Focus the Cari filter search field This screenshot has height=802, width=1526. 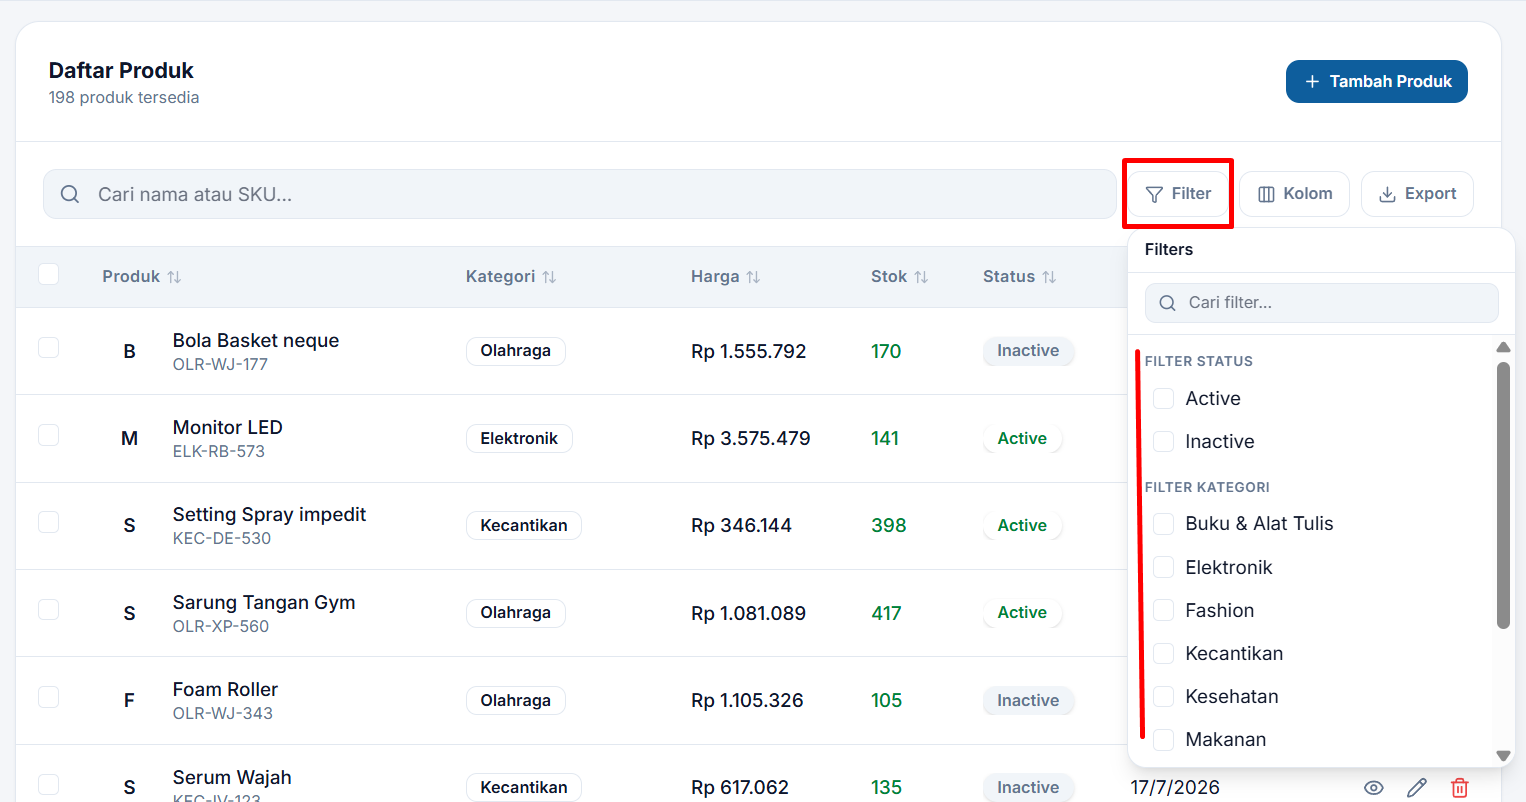[x=1322, y=303]
